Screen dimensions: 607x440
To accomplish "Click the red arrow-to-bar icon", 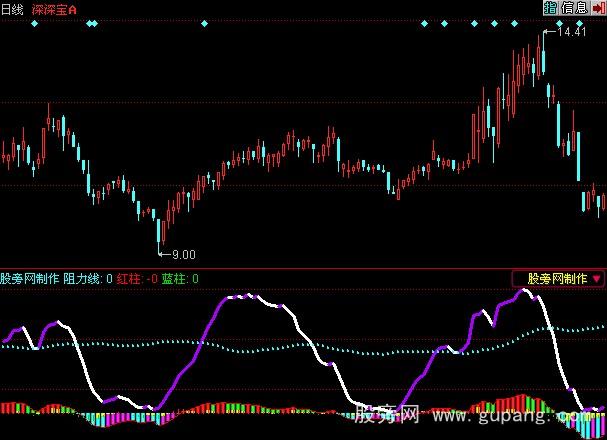I will 598,8.
